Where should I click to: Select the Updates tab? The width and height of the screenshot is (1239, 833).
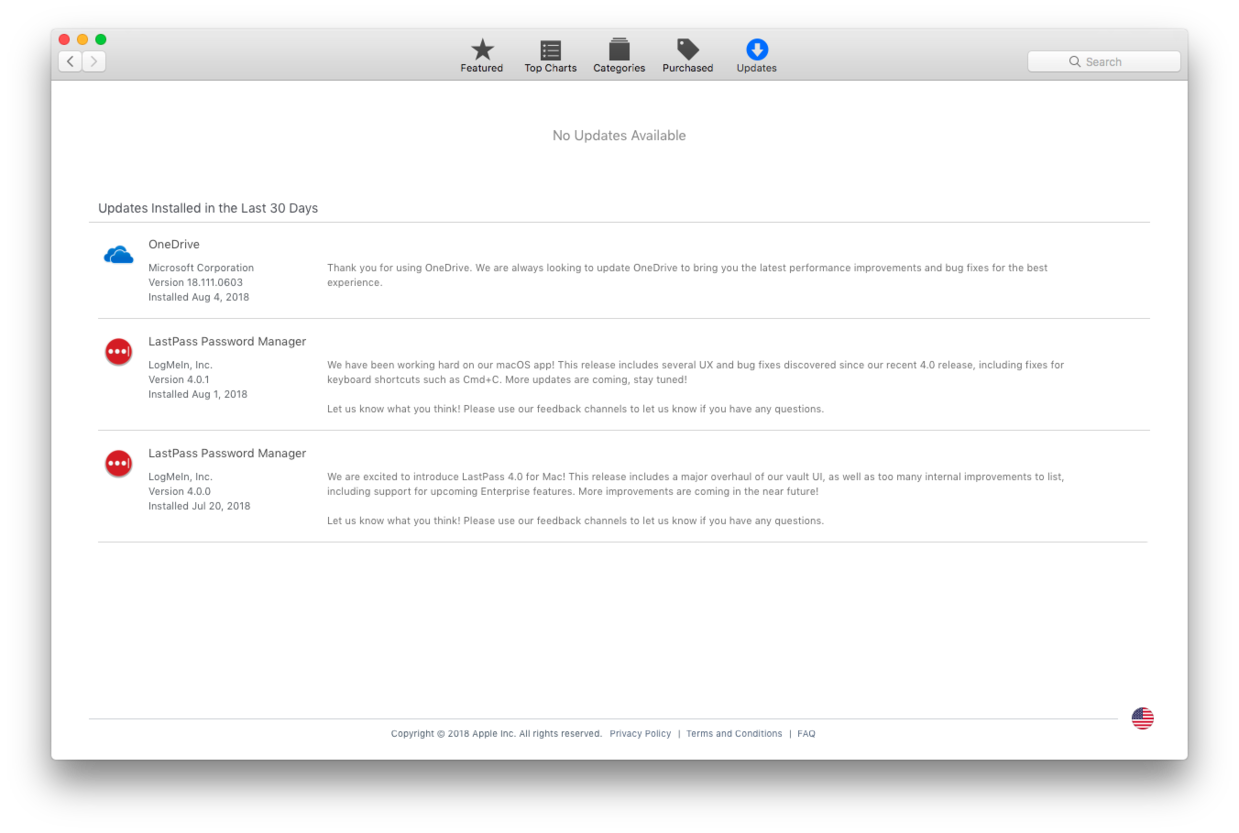click(757, 56)
